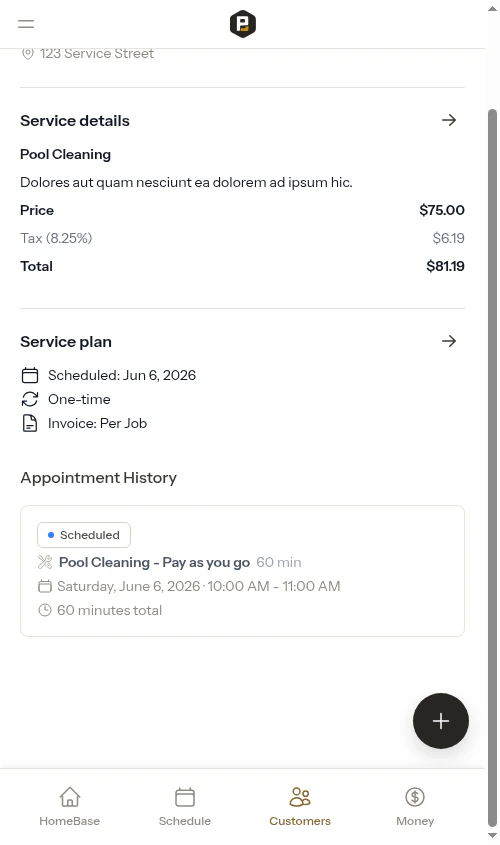The height and width of the screenshot is (845, 500).
Task: Click the calendar icon beside Scheduled date
Action: (x=30, y=375)
